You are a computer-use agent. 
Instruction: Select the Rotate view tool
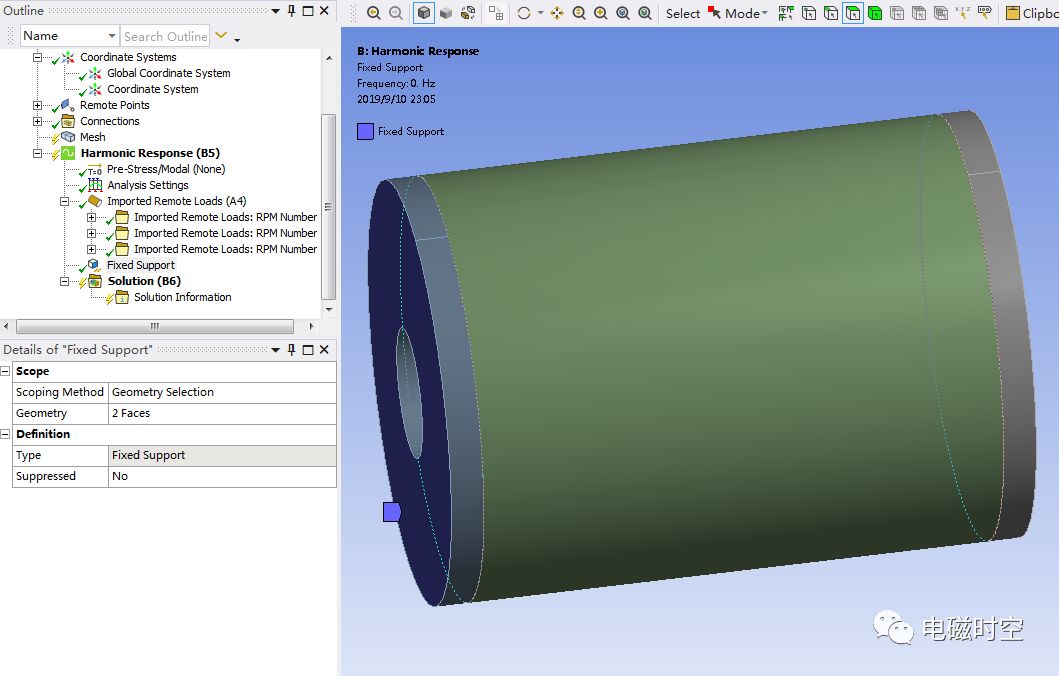click(x=524, y=13)
